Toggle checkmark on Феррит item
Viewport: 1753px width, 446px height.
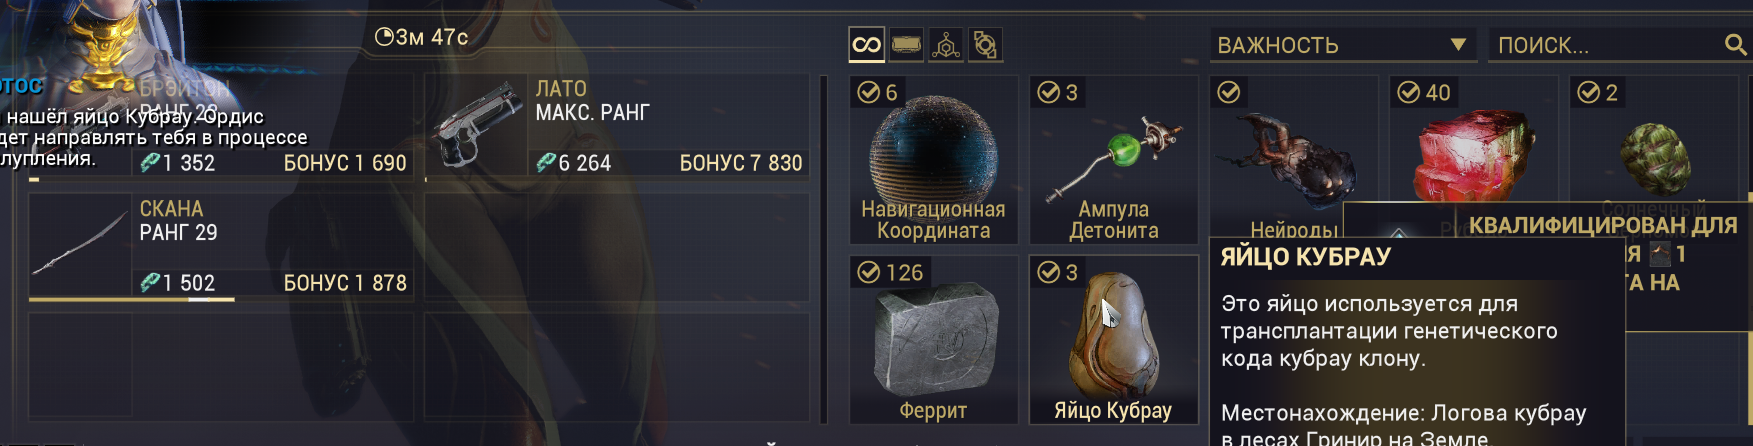click(868, 272)
